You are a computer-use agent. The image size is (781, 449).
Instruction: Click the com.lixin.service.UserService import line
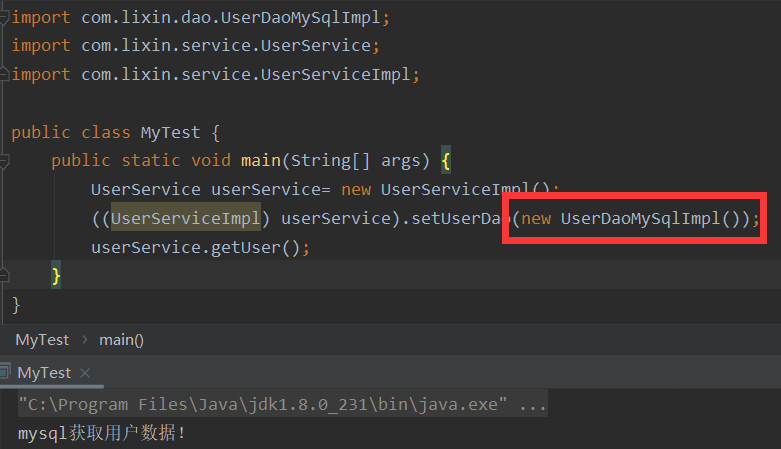(195, 46)
